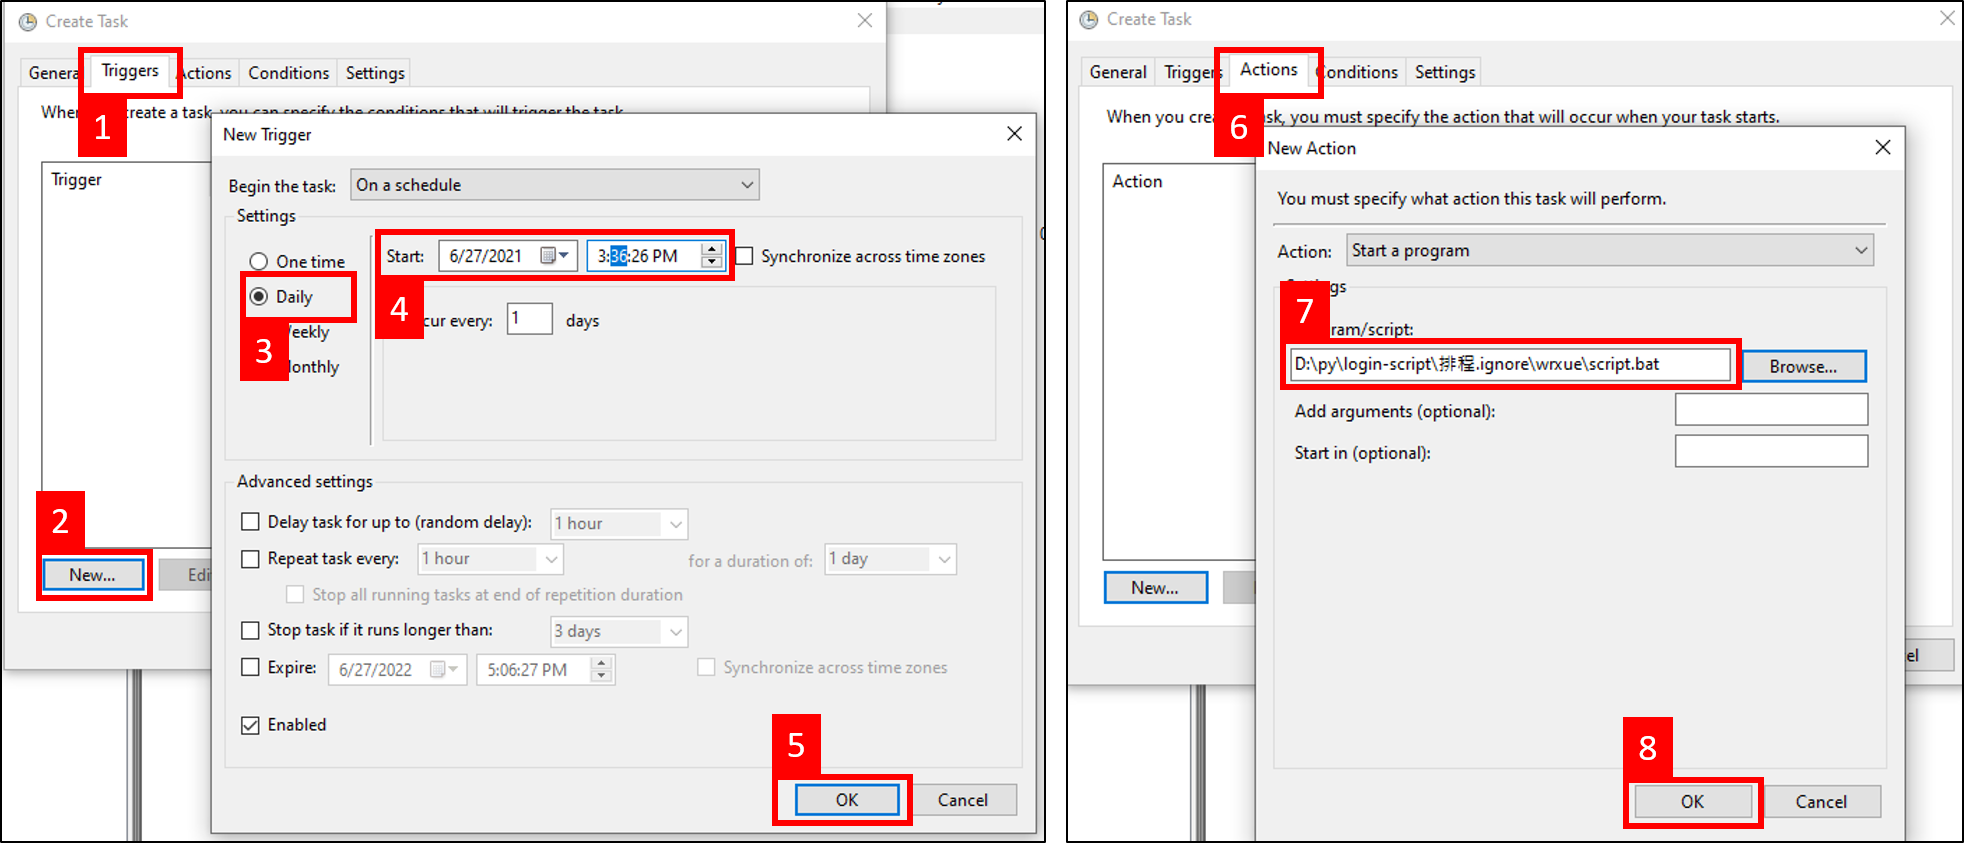Open Settings tab in right Create Task window
This screenshot has height=843, width=1964.
[1445, 72]
